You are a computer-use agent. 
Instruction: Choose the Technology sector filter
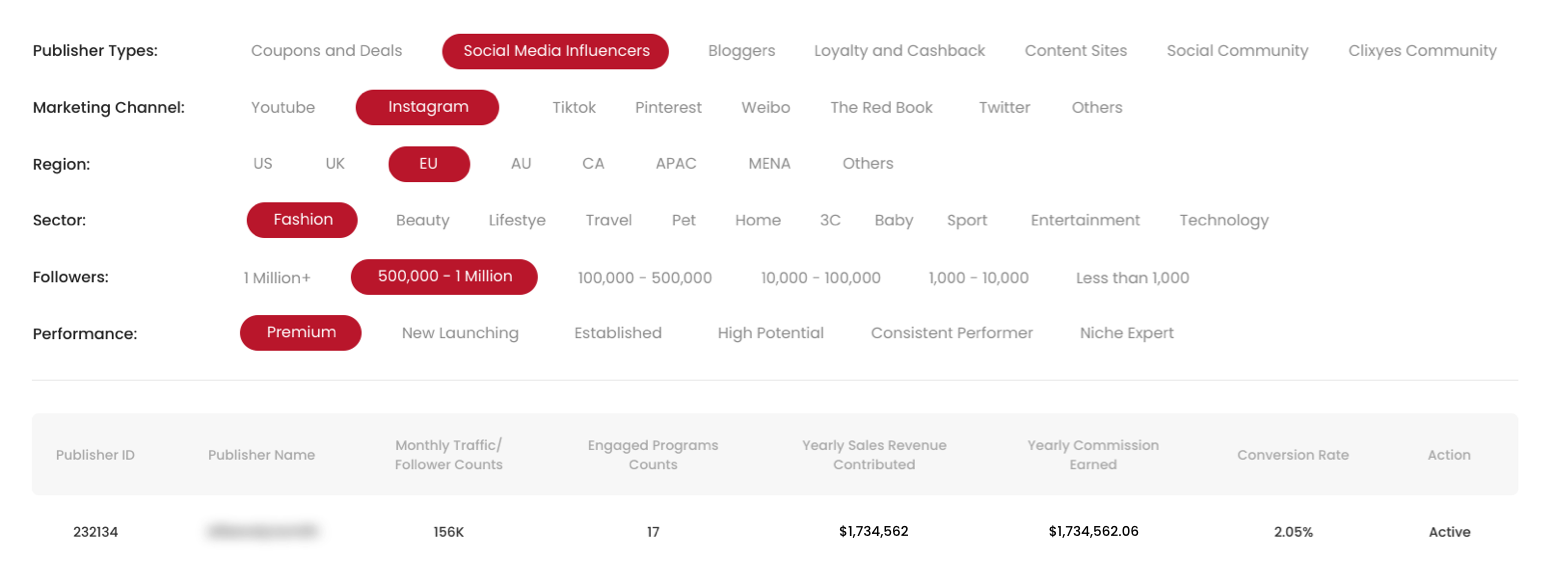point(1224,221)
